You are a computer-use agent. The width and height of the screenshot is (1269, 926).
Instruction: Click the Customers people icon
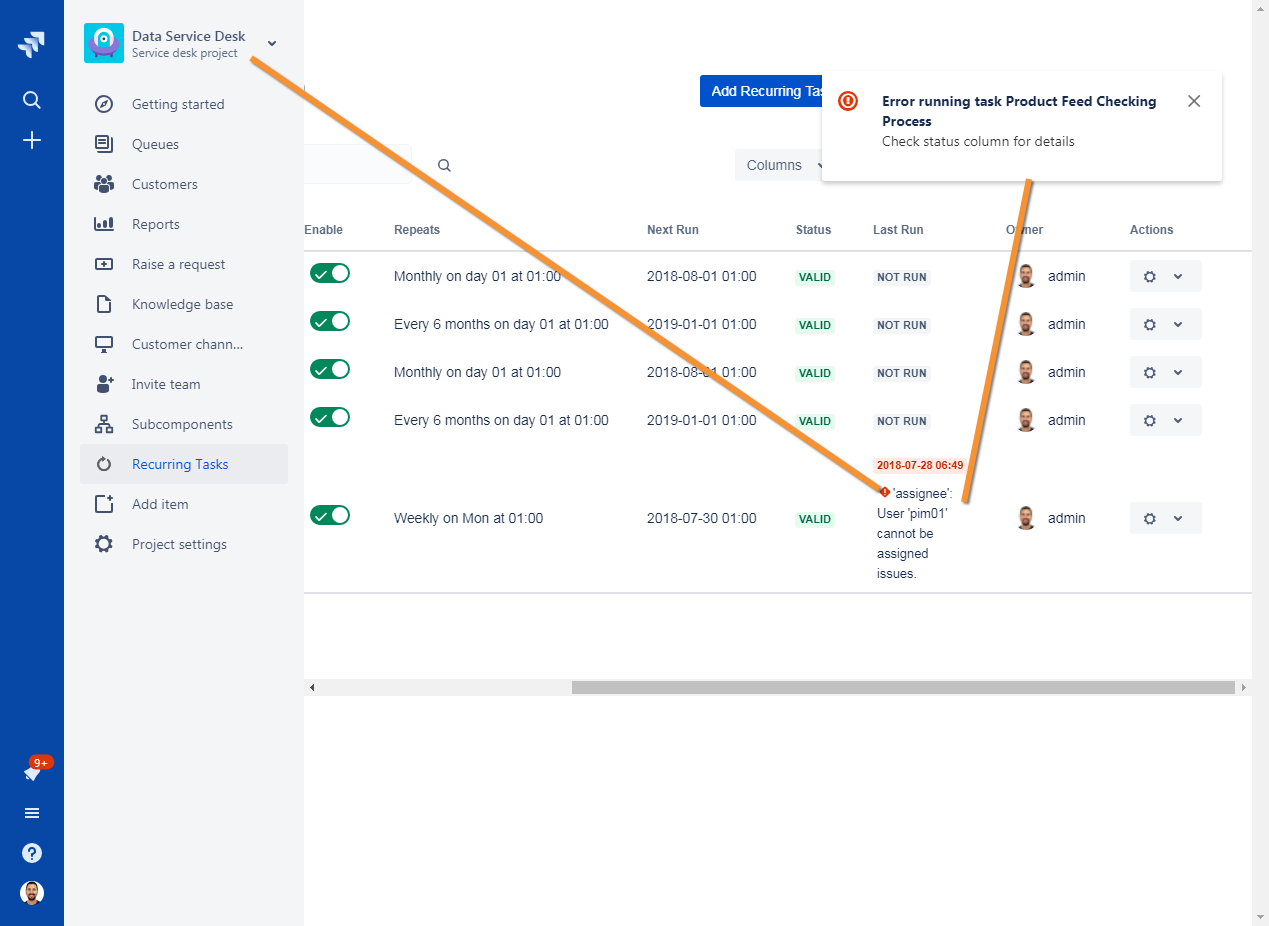(x=104, y=184)
